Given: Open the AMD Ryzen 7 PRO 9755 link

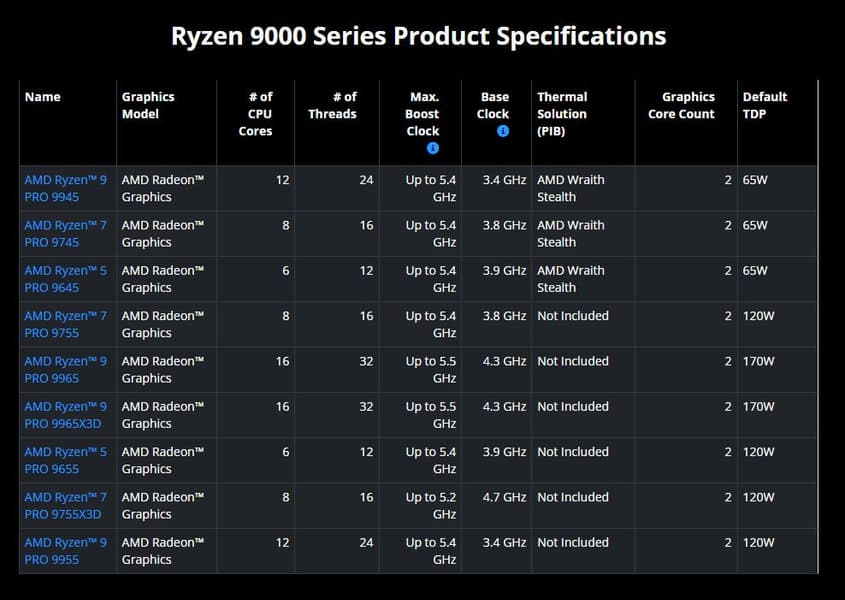Looking at the screenshot, I should pyautogui.click(x=66, y=324).
